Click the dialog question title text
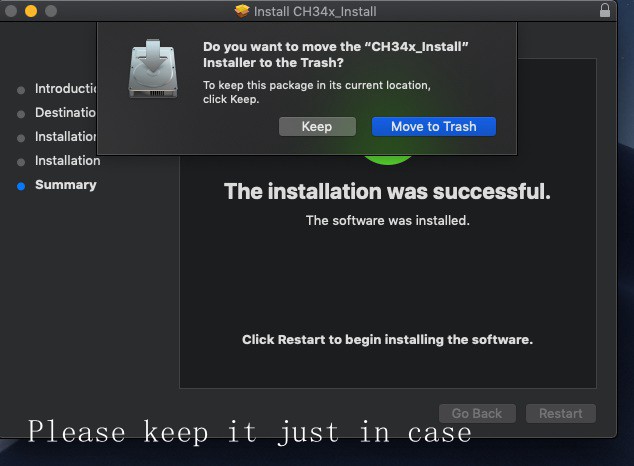 point(335,55)
